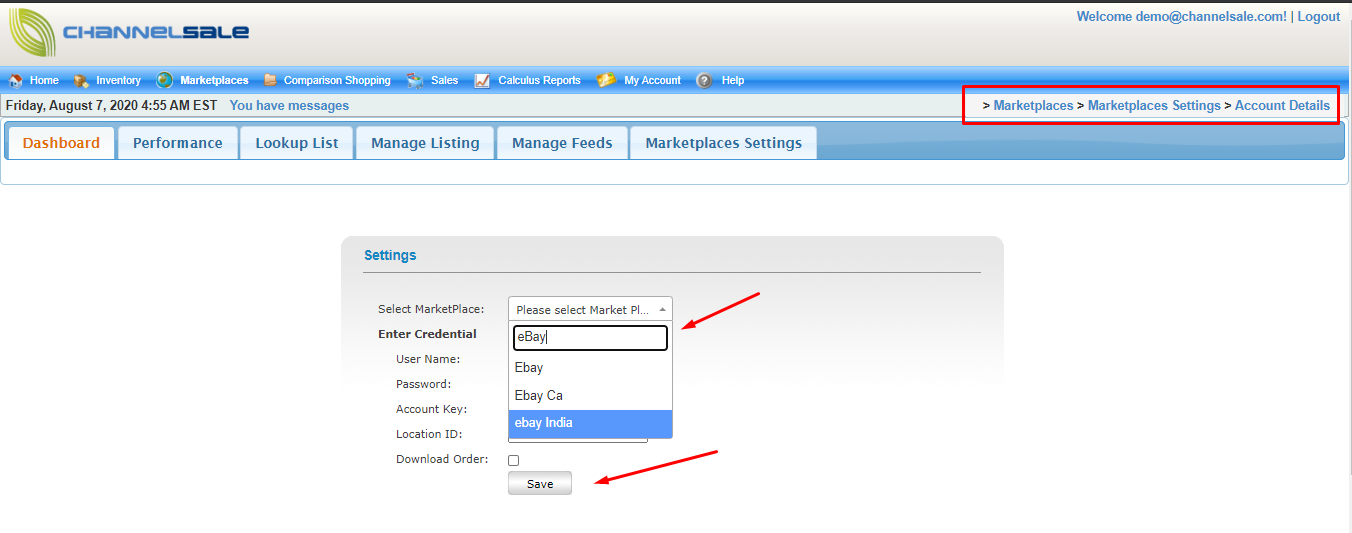Image resolution: width=1352 pixels, height=533 pixels.
Task: Click the Friday, August 7, 2020 date text
Action: 112,106
